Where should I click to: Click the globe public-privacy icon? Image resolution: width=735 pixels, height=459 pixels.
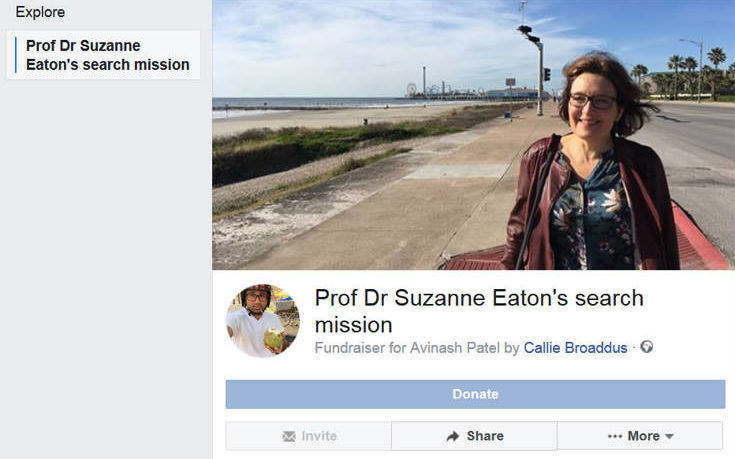click(646, 347)
